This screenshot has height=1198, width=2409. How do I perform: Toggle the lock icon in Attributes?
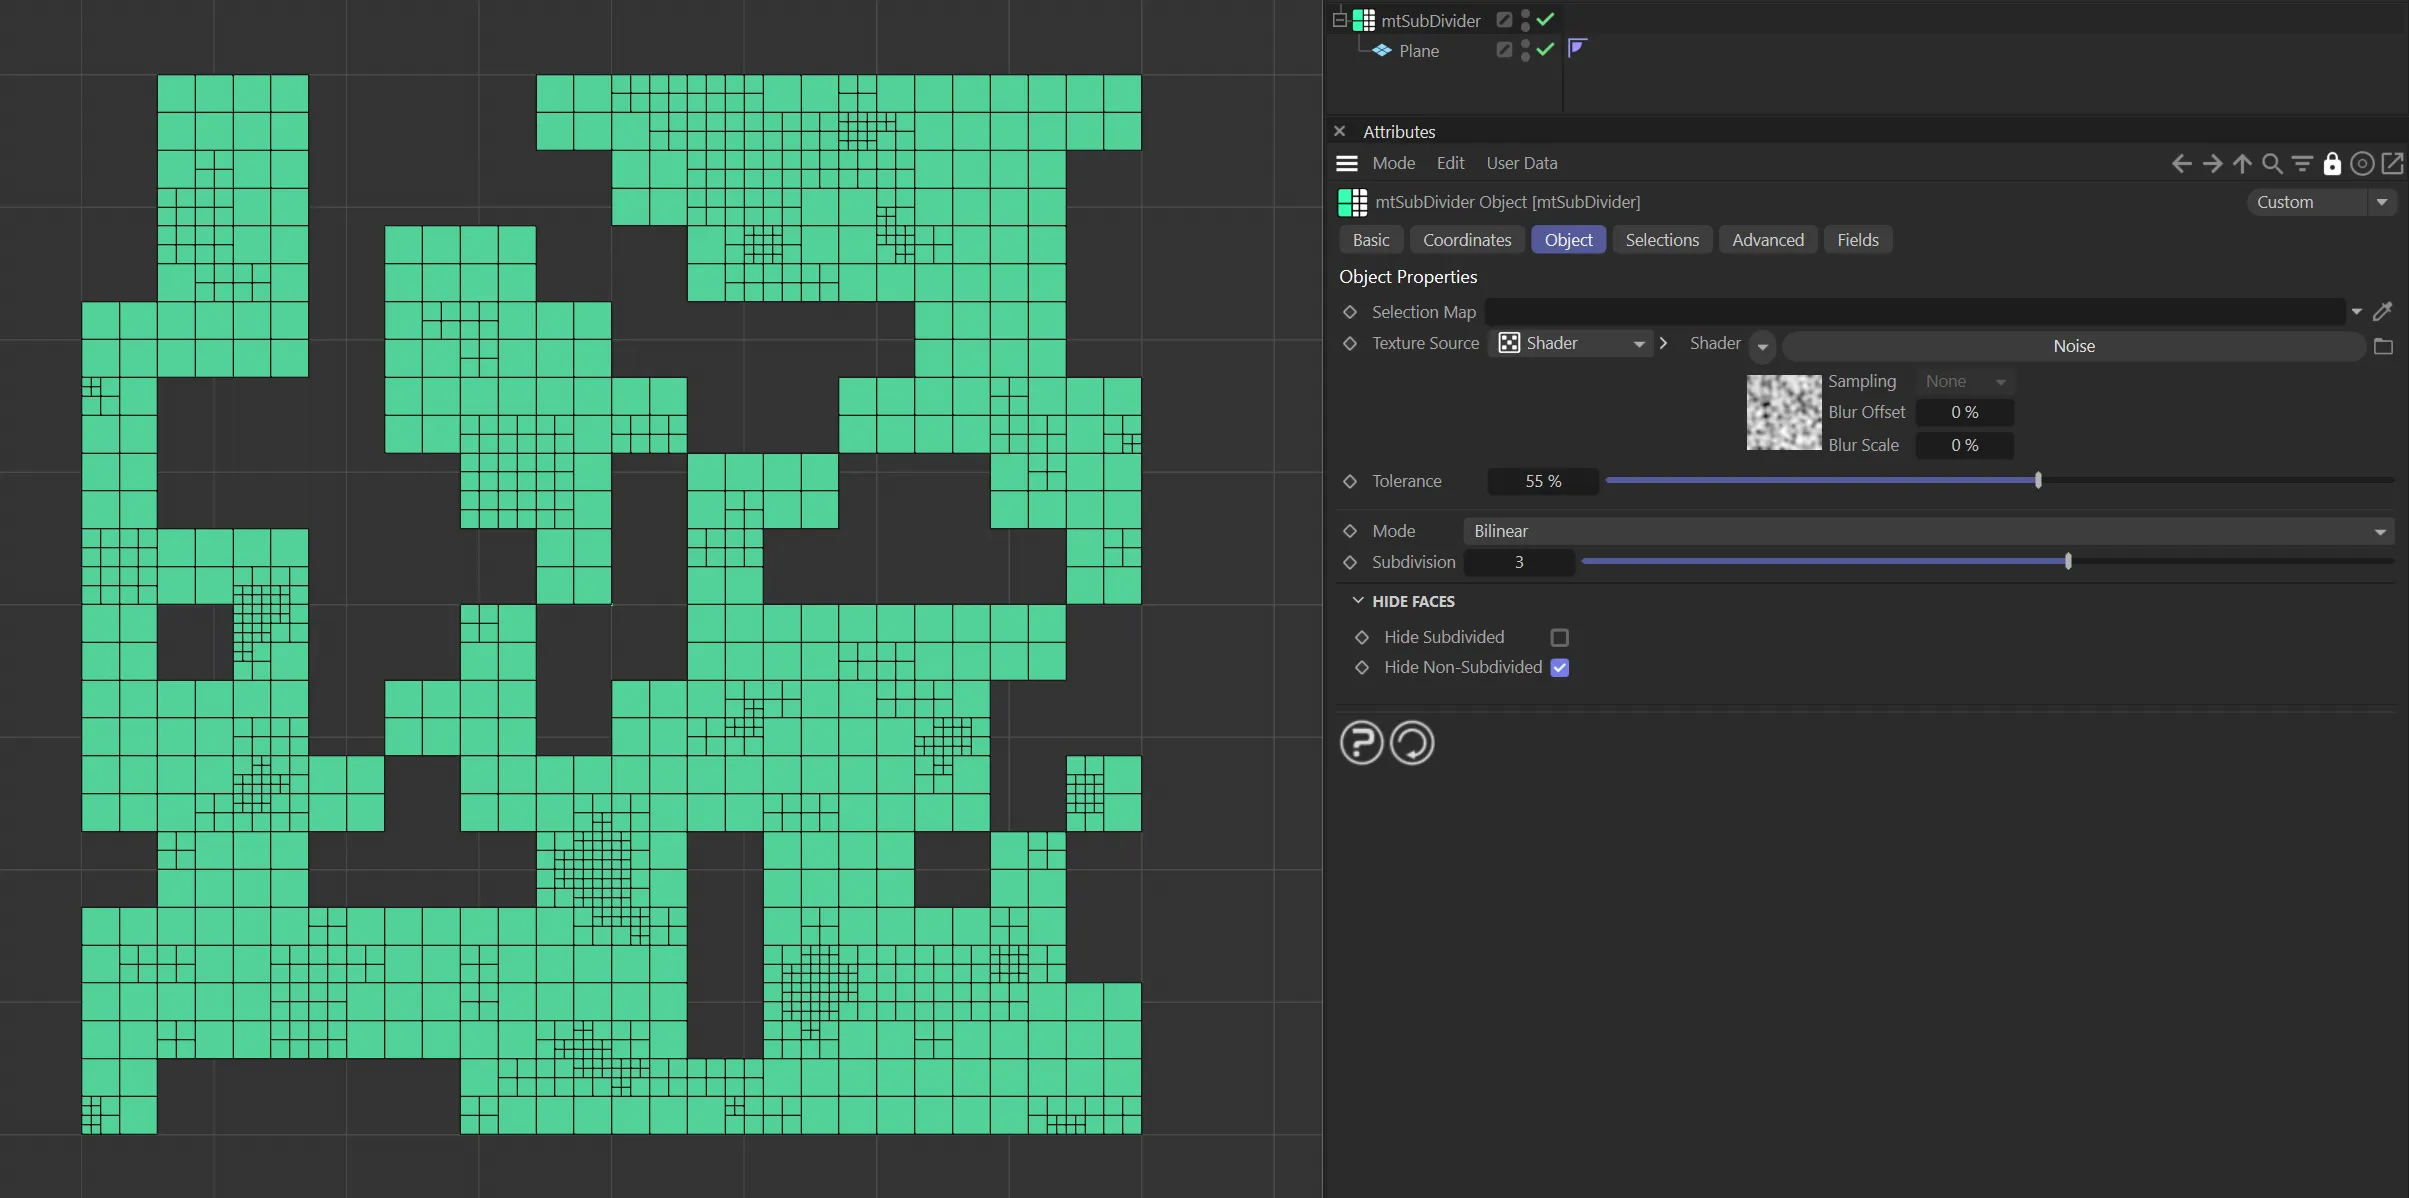2332,164
